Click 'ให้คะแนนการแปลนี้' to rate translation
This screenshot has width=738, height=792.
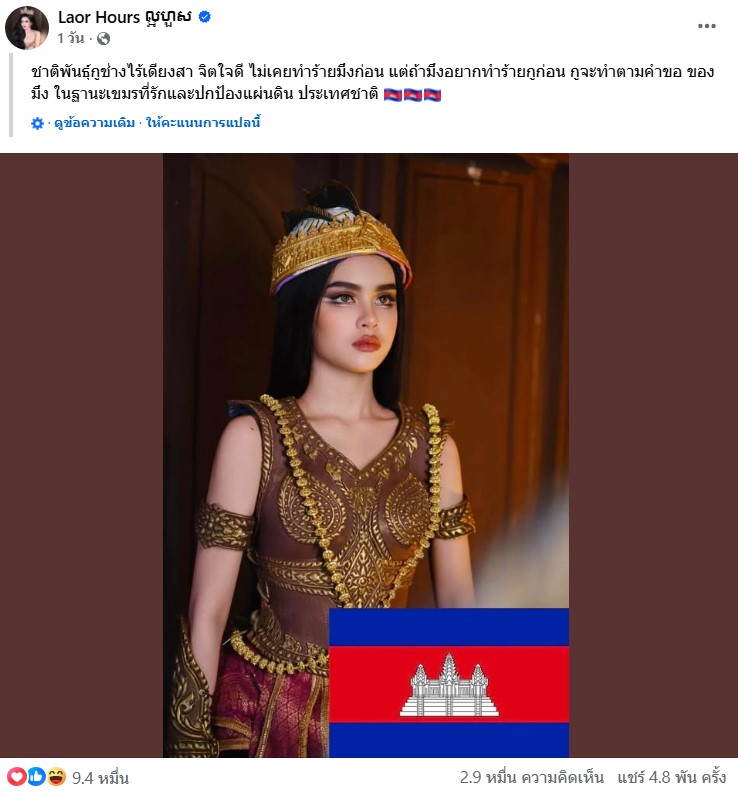(x=203, y=123)
